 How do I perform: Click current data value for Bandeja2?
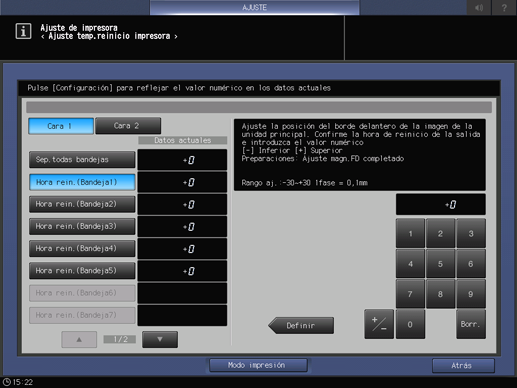tap(182, 204)
